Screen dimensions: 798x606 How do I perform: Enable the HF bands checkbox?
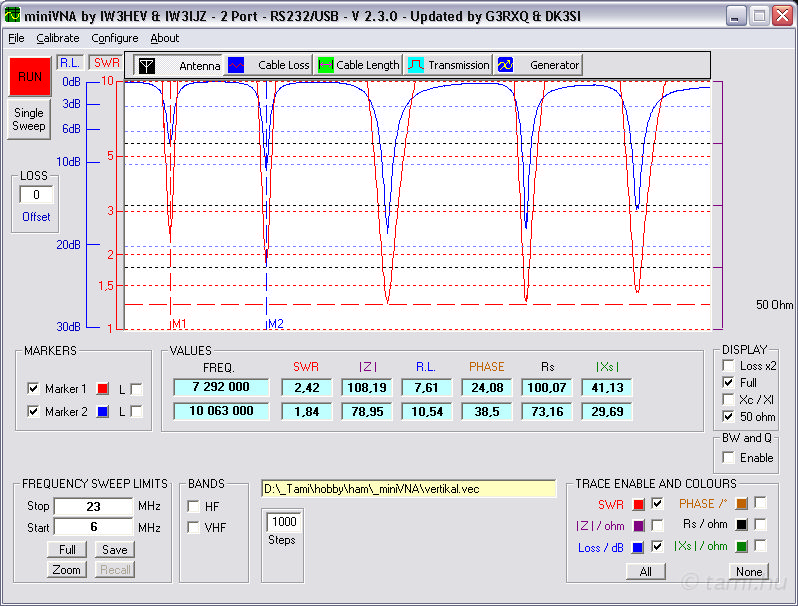[x=192, y=506]
